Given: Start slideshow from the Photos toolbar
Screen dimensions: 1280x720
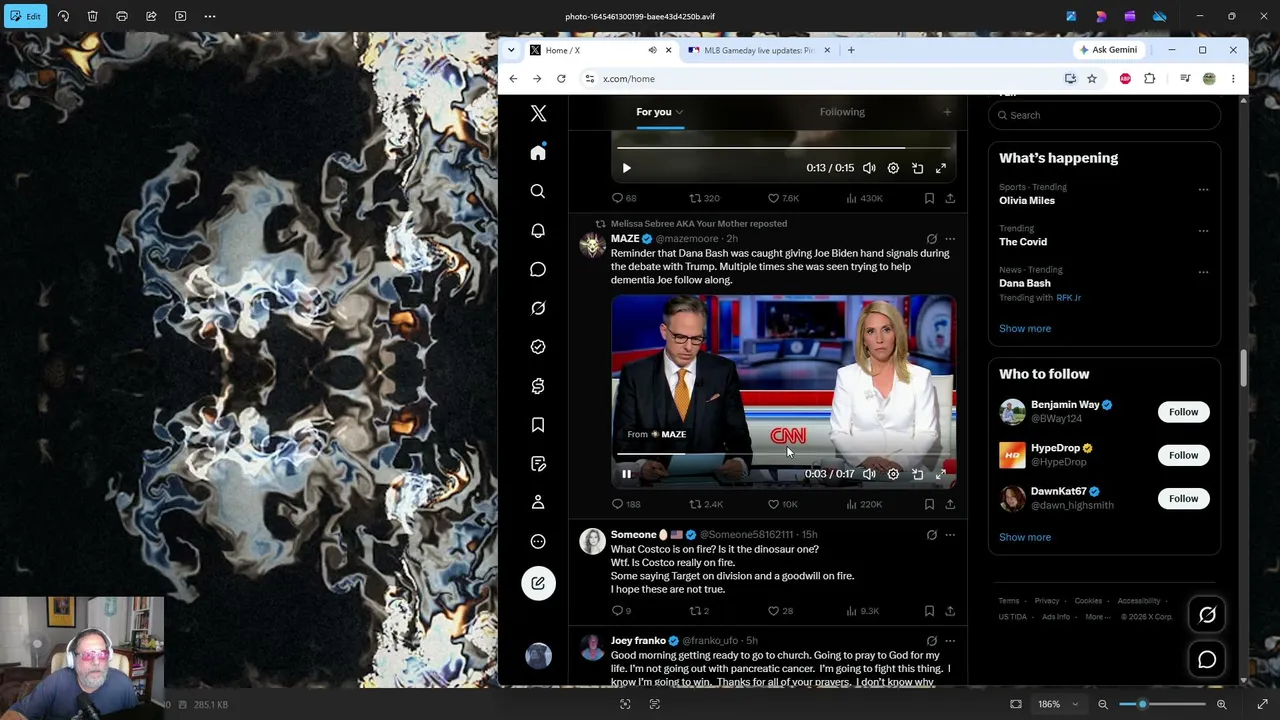Looking at the screenshot, I should coord(180,16).
